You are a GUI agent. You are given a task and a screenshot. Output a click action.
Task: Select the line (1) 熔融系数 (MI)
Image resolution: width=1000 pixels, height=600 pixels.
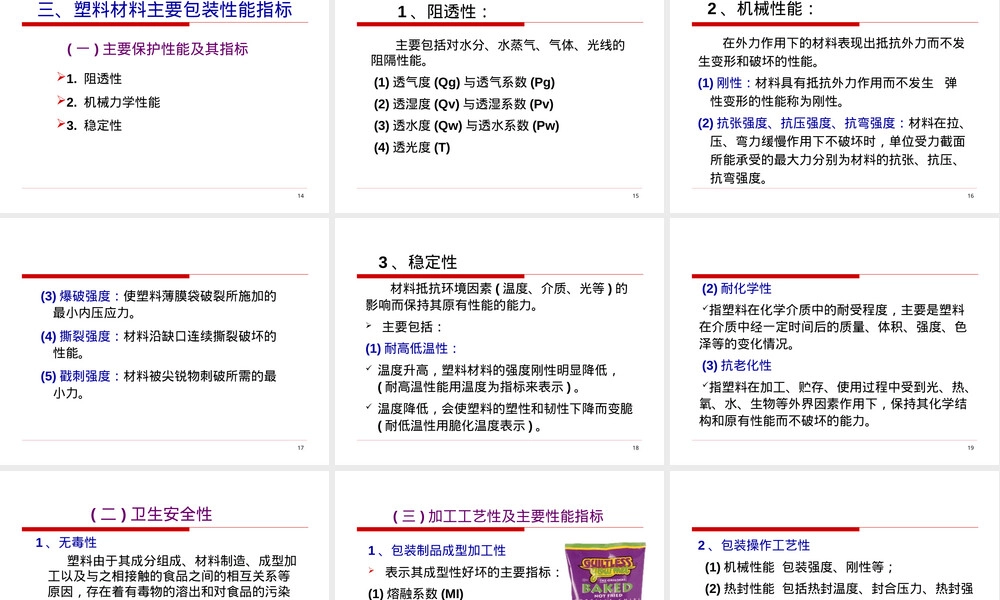pyautogui.click(x=416, y=594)
